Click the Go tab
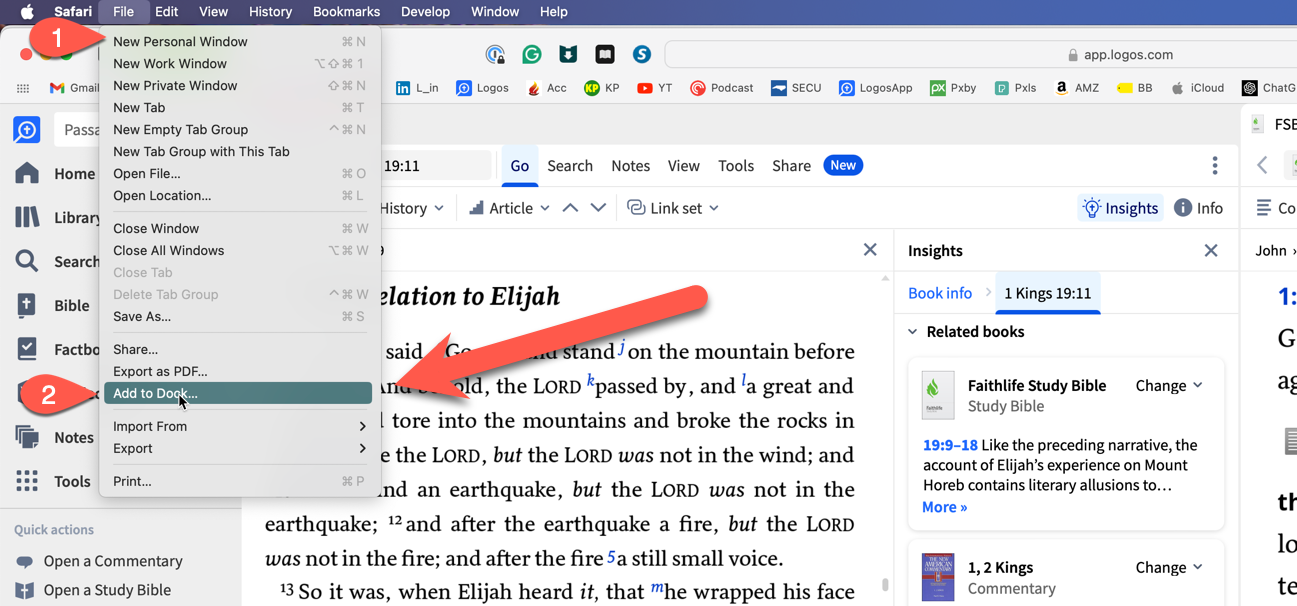1297x606 pixels. click(x=520, y=166)
